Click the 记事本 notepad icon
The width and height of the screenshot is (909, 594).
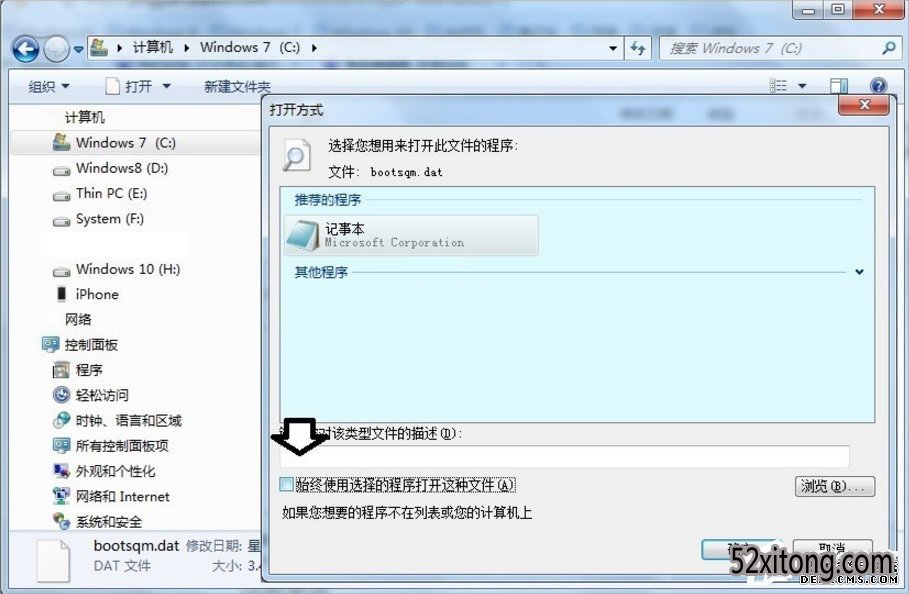click(x=304, y=235)
